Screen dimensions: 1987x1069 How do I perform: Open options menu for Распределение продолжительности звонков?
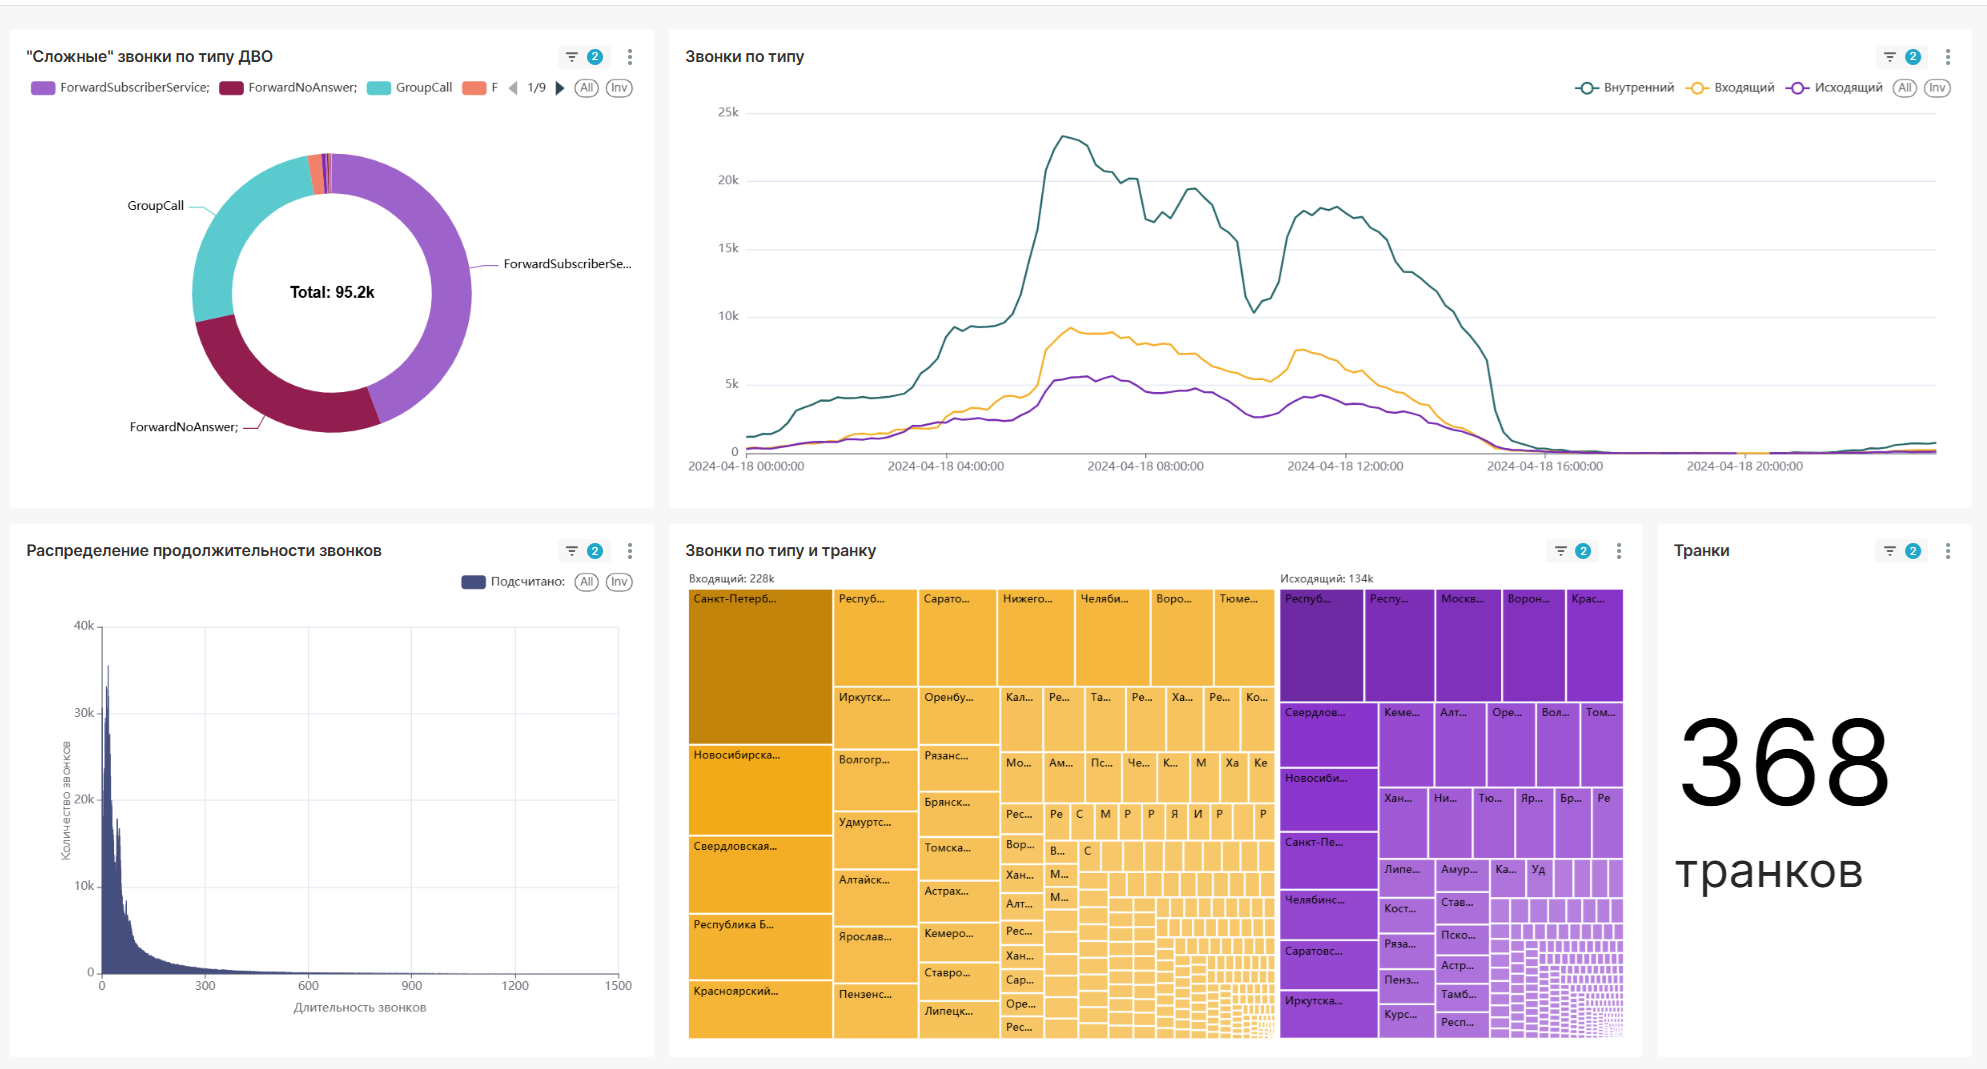(630, 551)
